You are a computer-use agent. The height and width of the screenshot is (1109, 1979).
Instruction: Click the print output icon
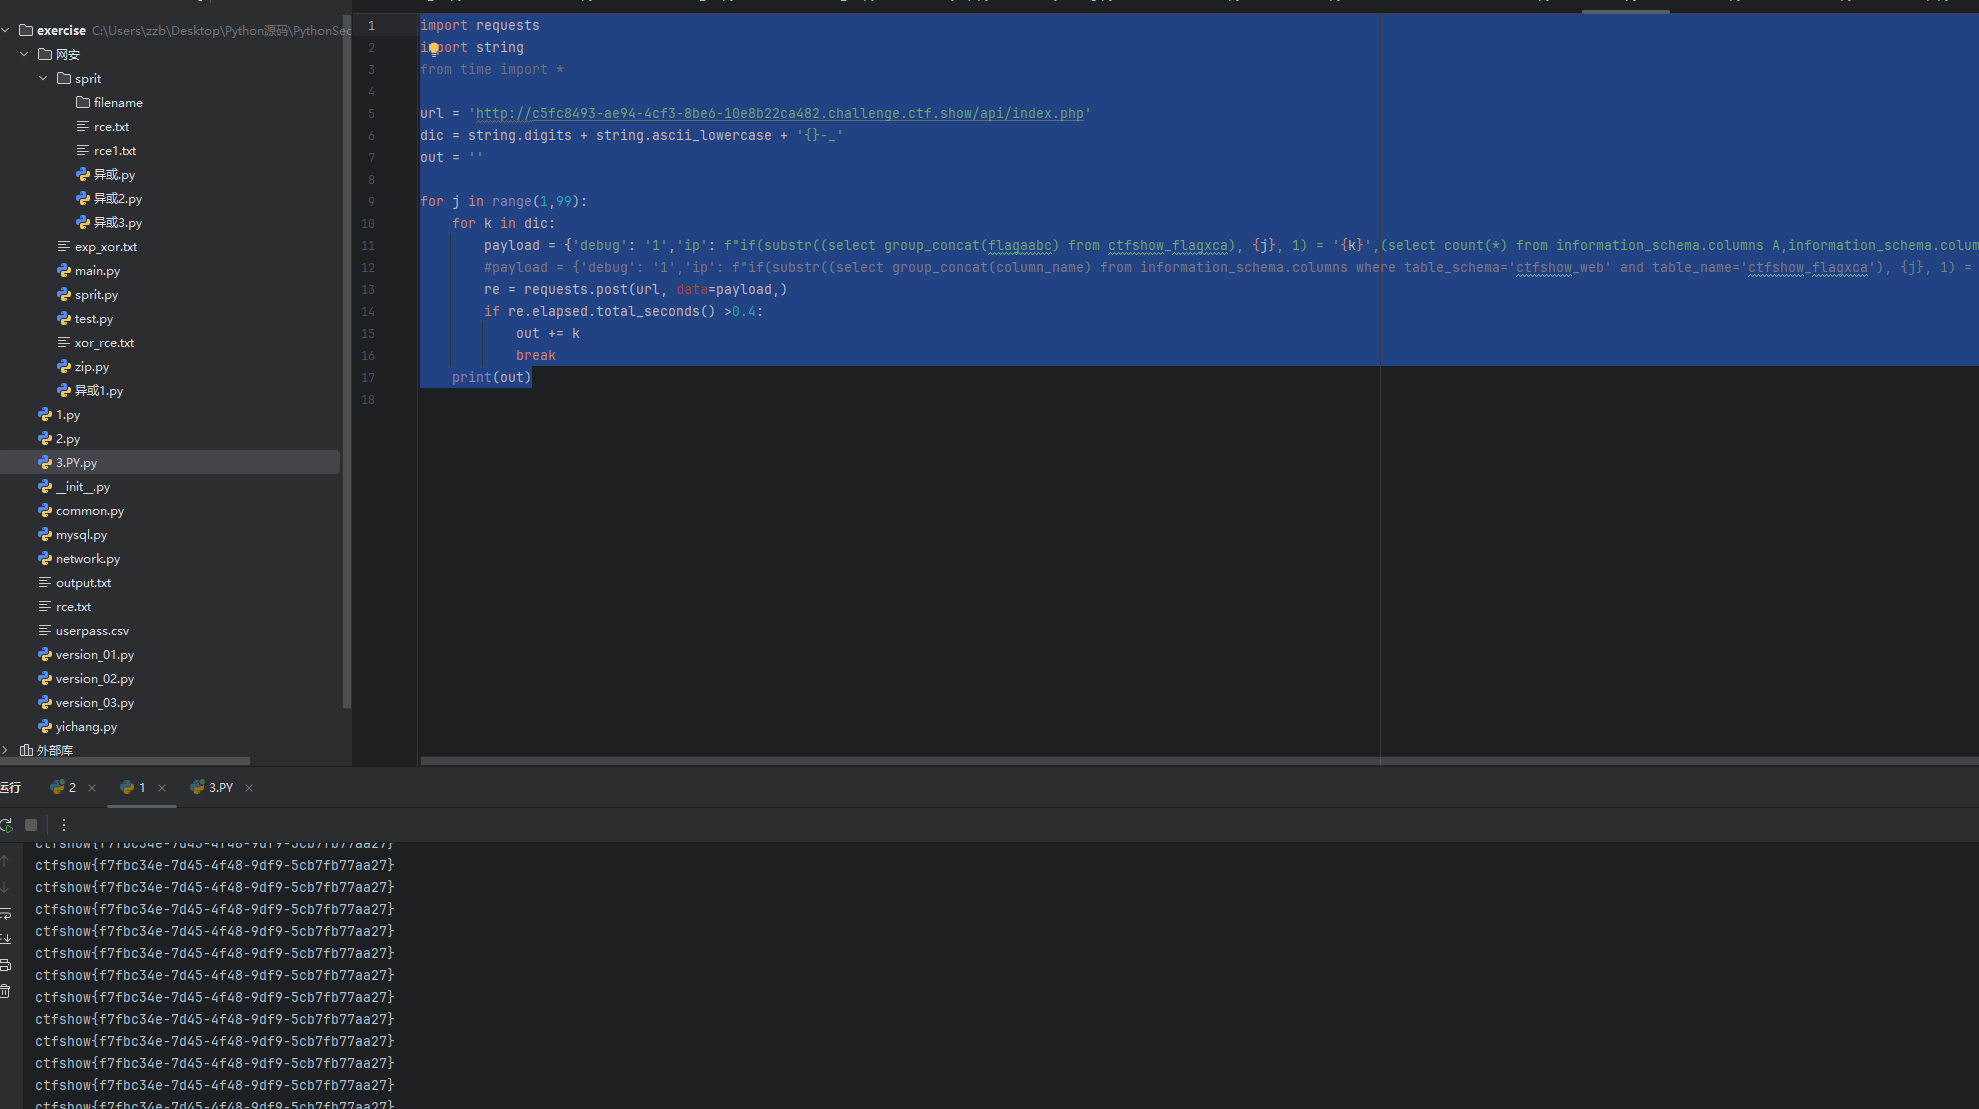(x=6, y=965)
